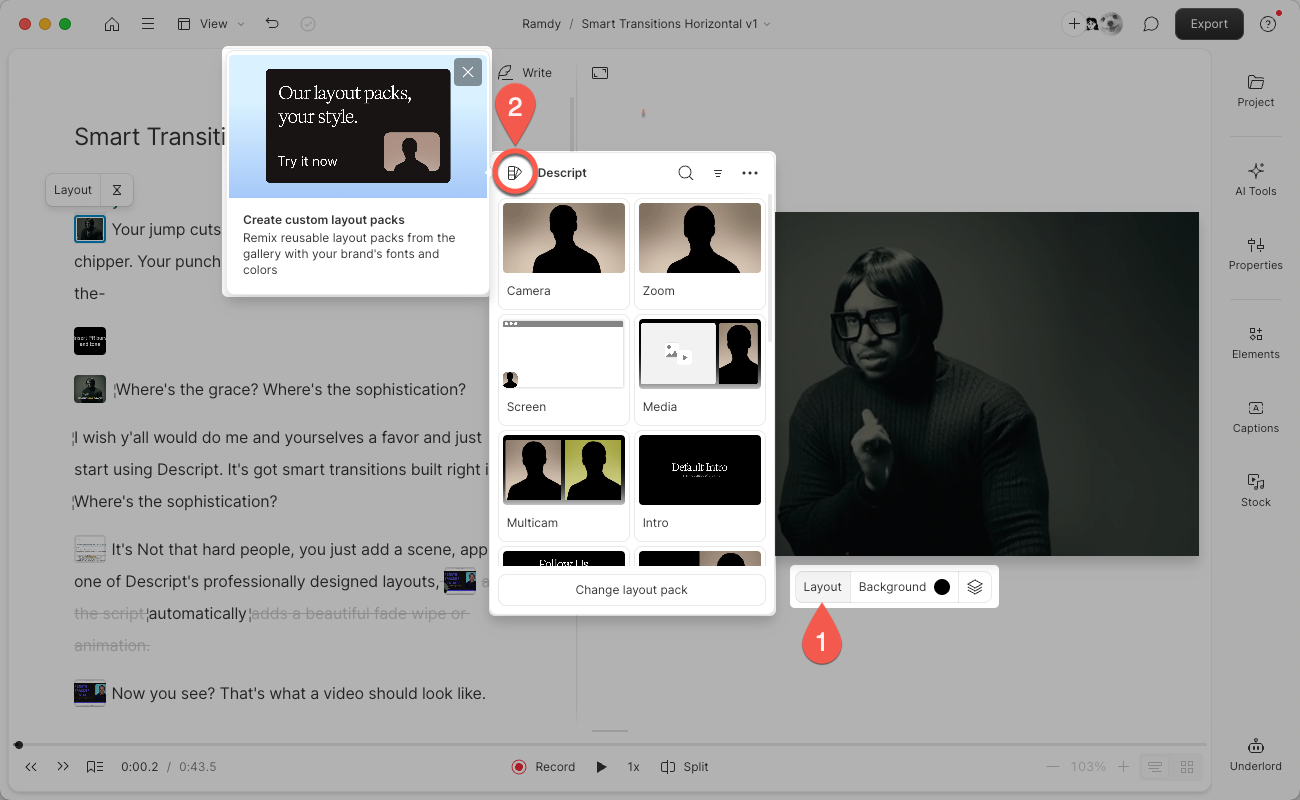Image resolution: width=1300 pixels, height=800 pixels.
Task: Open layout pack icon next to Descript
Action: [514, 173]
